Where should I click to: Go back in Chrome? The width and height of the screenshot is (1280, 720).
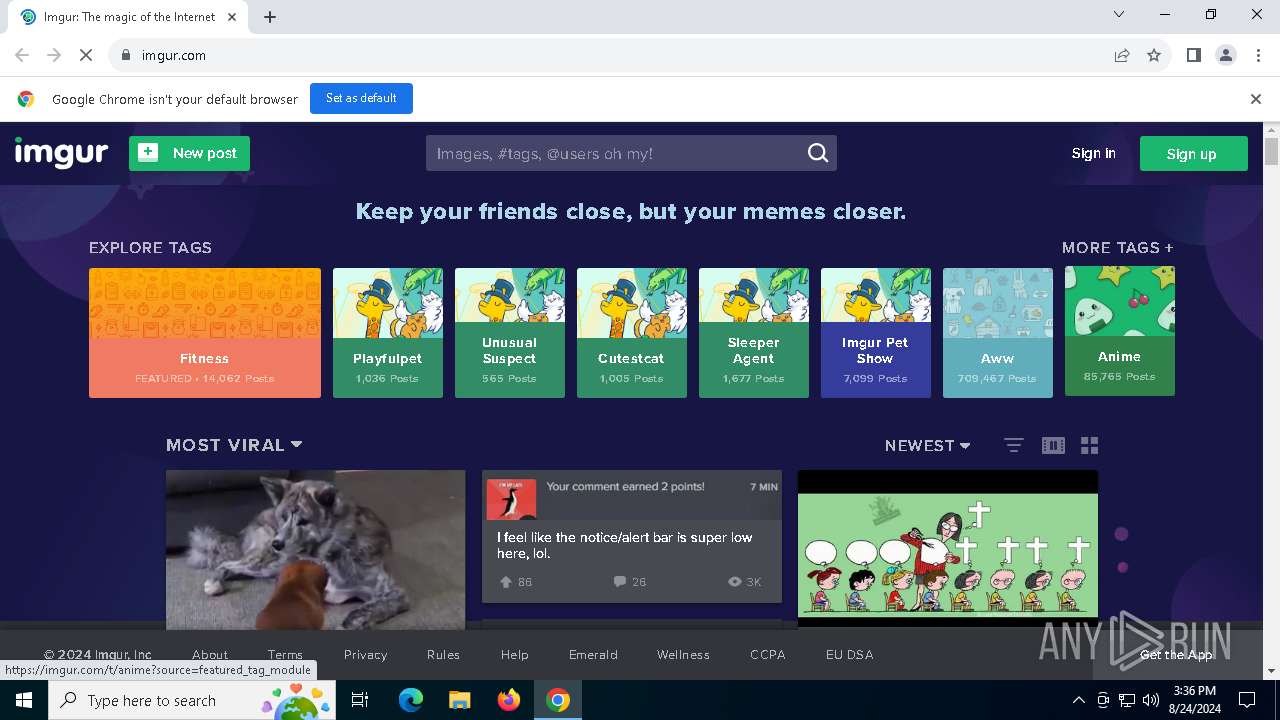[x=22, y=55]
